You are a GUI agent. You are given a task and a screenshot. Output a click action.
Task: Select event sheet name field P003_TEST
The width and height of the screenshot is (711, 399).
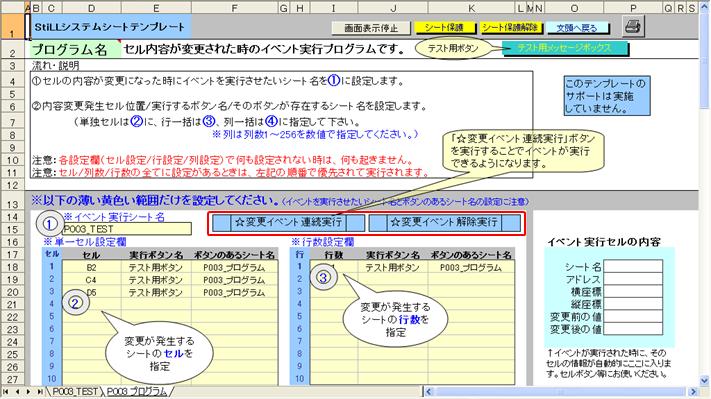pyautogui.click(x=127, y=229)
